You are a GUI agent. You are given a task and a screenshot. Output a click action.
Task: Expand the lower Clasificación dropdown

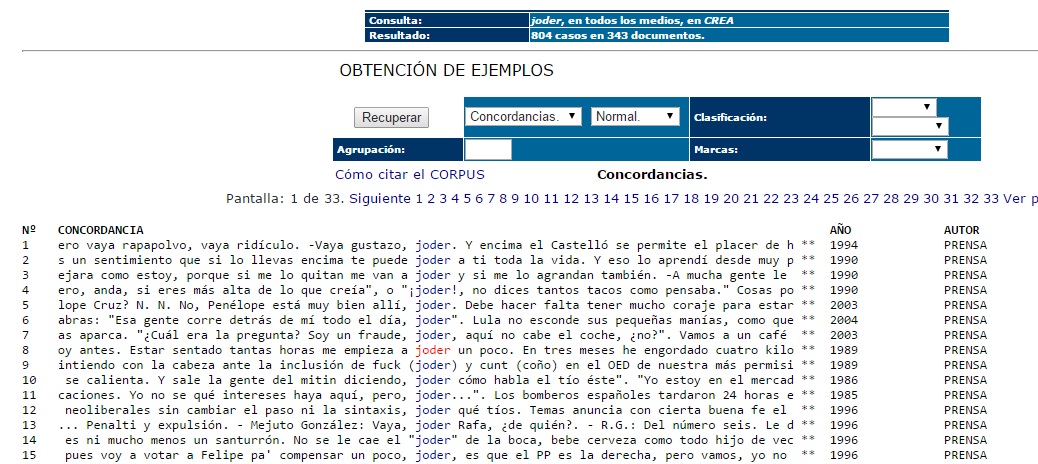pos(909,126)
